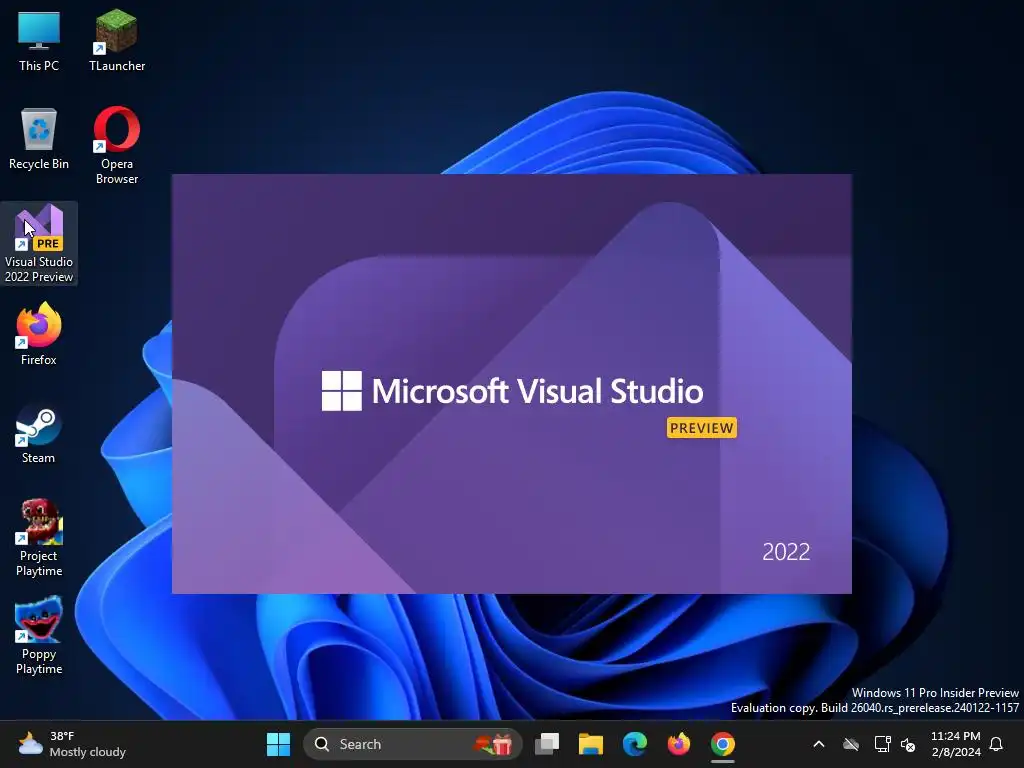
Task: Open Task View from the taskbar
Action: click(x=547, y=744)
